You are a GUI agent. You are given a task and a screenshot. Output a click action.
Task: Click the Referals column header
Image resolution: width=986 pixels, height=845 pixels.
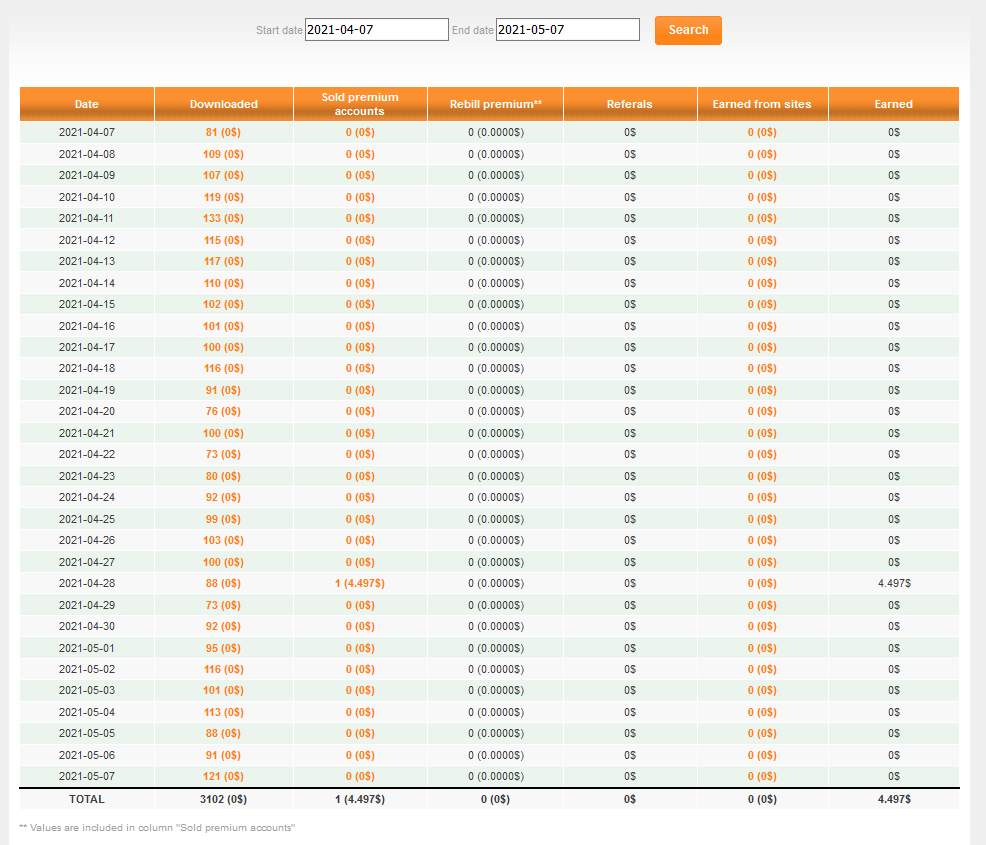tap(629, 104)
